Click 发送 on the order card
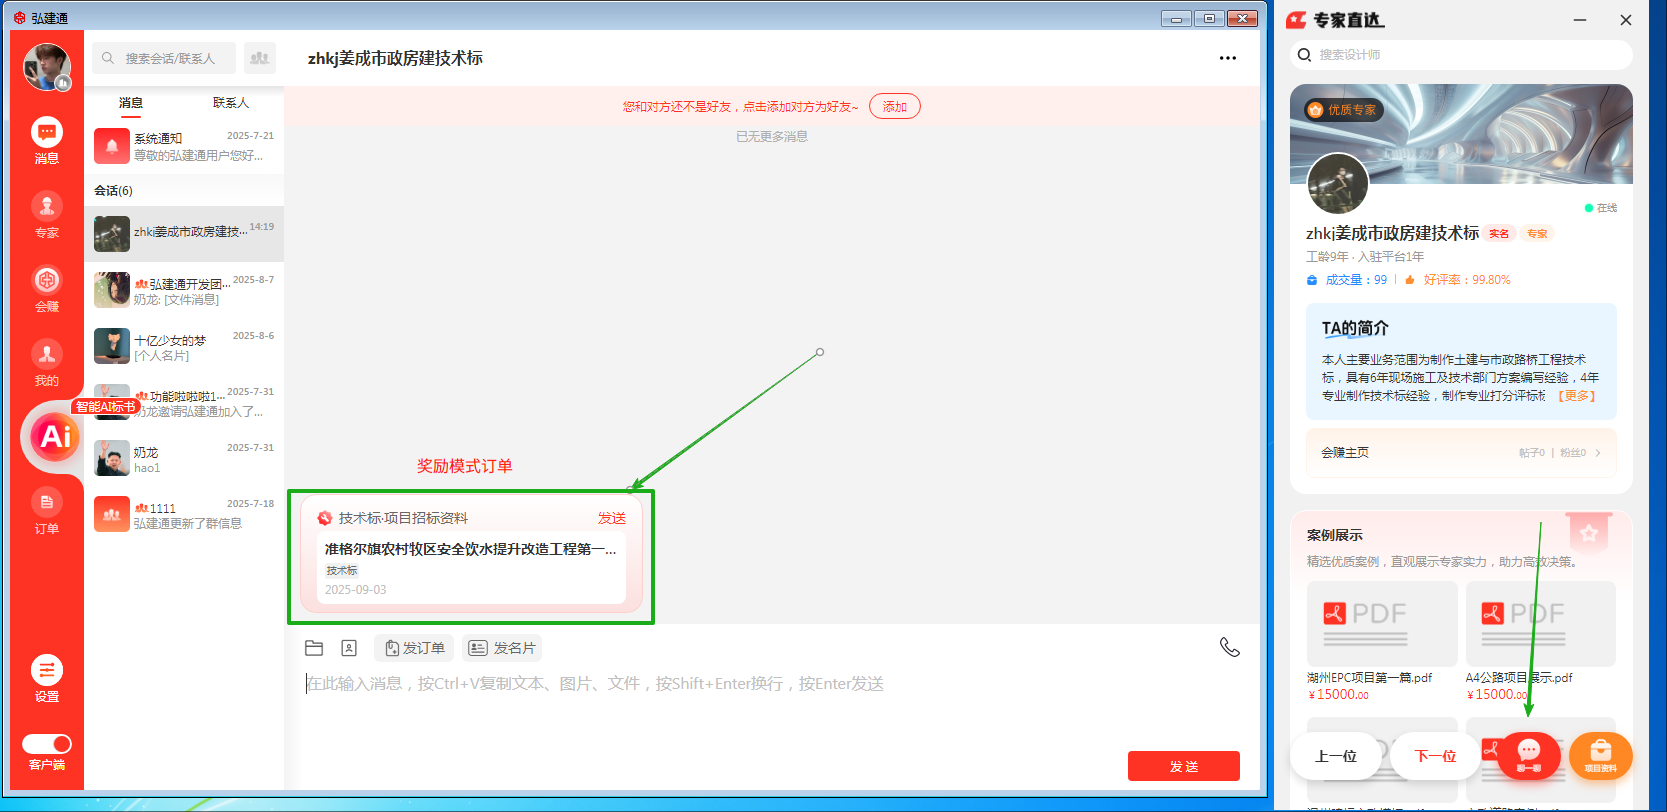 click(612, 518)
